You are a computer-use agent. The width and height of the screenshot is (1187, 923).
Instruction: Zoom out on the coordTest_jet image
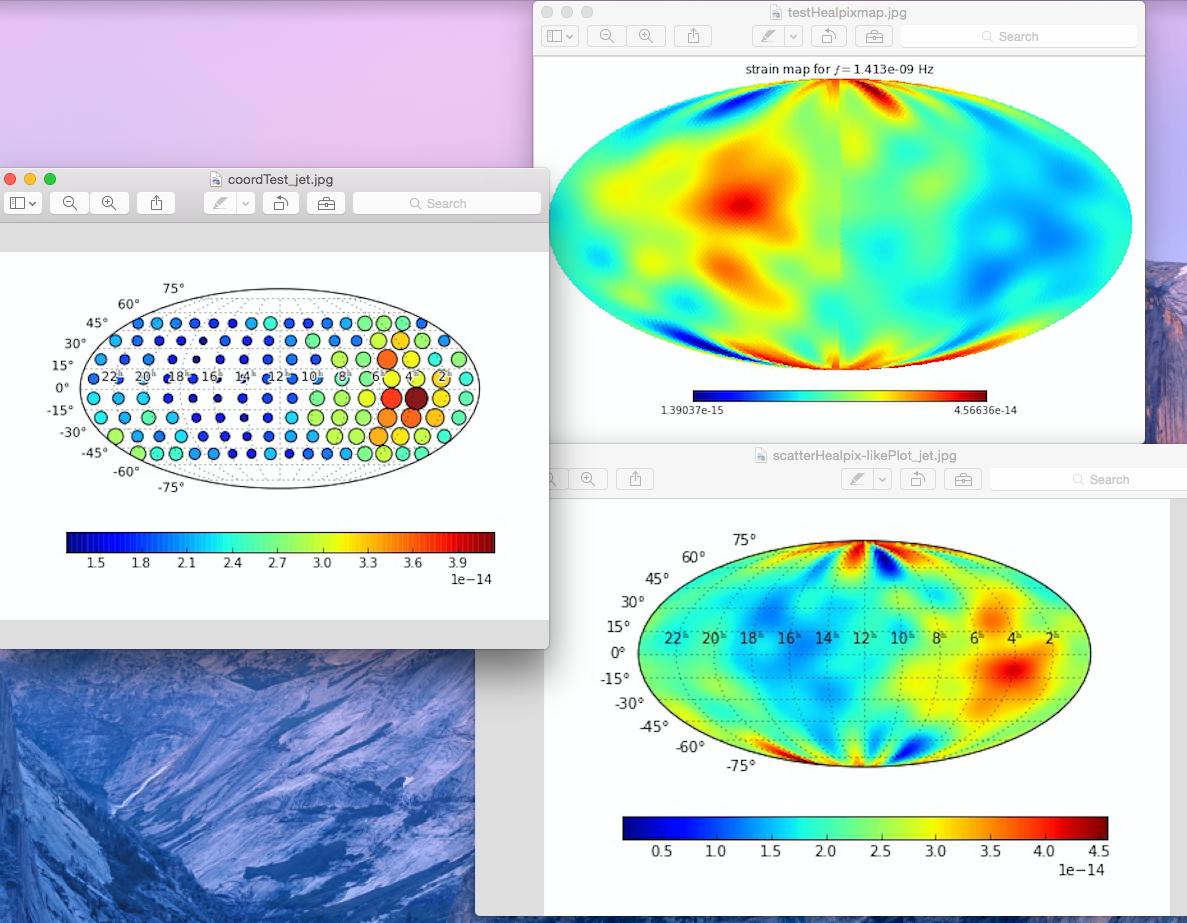(x=69, y=202)
